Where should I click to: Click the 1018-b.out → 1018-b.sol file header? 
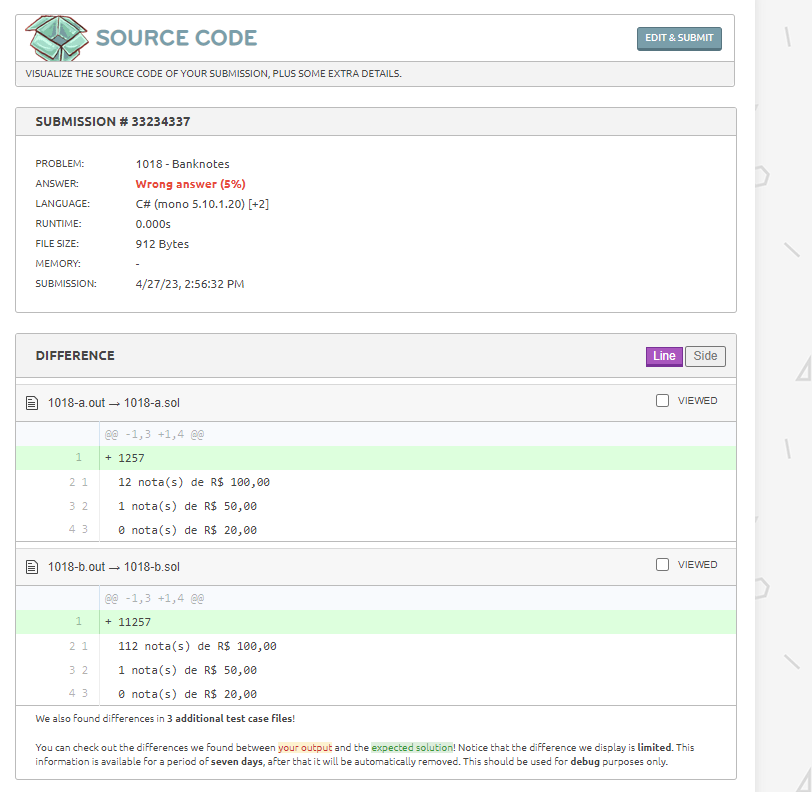(x=114, y=567)
